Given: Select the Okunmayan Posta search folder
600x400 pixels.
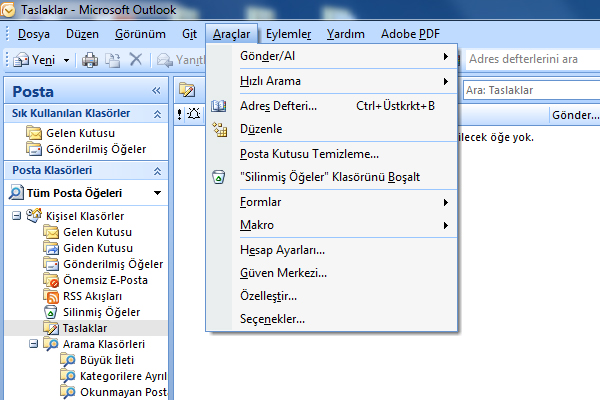Looking at the screenshot, I should (123, 392).
